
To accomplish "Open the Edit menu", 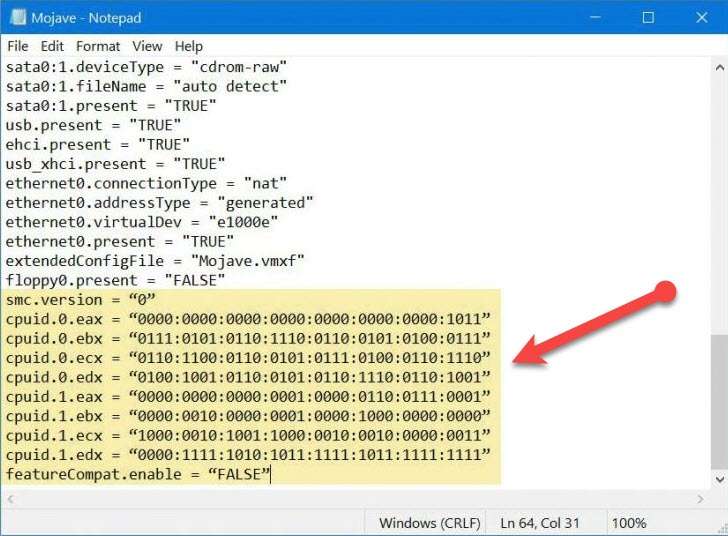I will 52,46.
